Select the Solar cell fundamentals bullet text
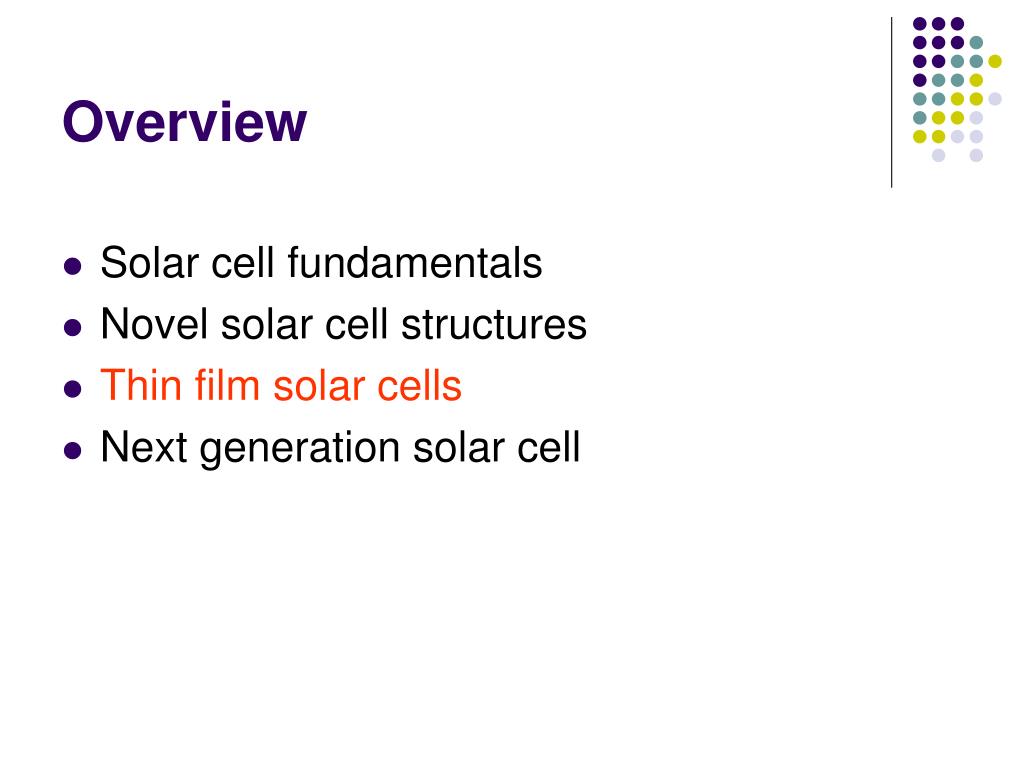The height and width of the screenshot is (768, 1024). [321, 263]
